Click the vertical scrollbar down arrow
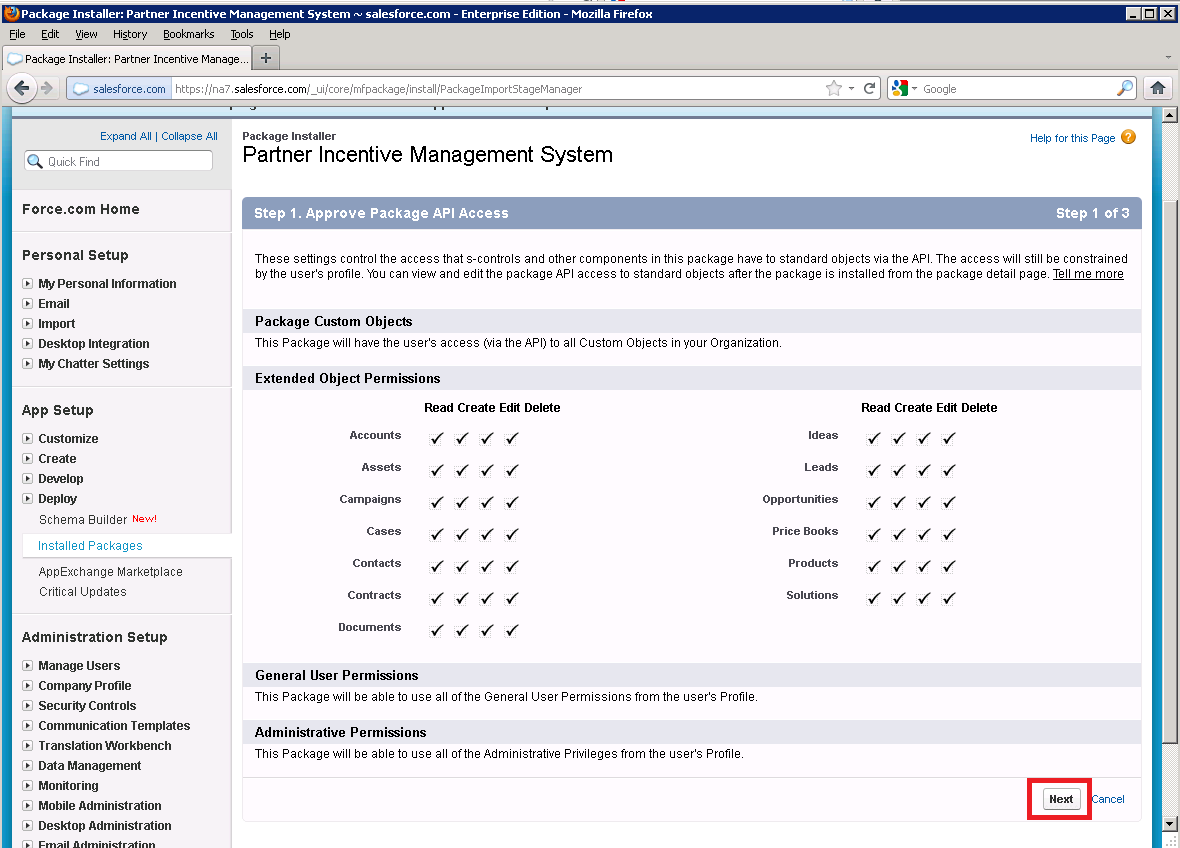This screenshot has height=848, width=1180. coord(1170,824)
